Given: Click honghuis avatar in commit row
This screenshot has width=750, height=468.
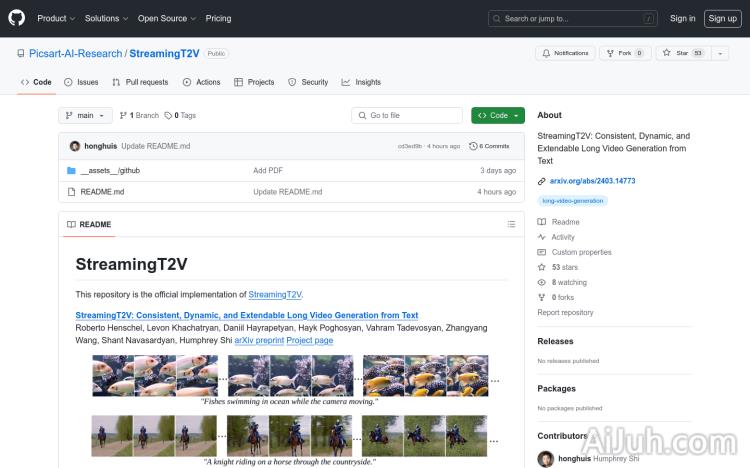Looking at the screenshot, I should [75, 146].
